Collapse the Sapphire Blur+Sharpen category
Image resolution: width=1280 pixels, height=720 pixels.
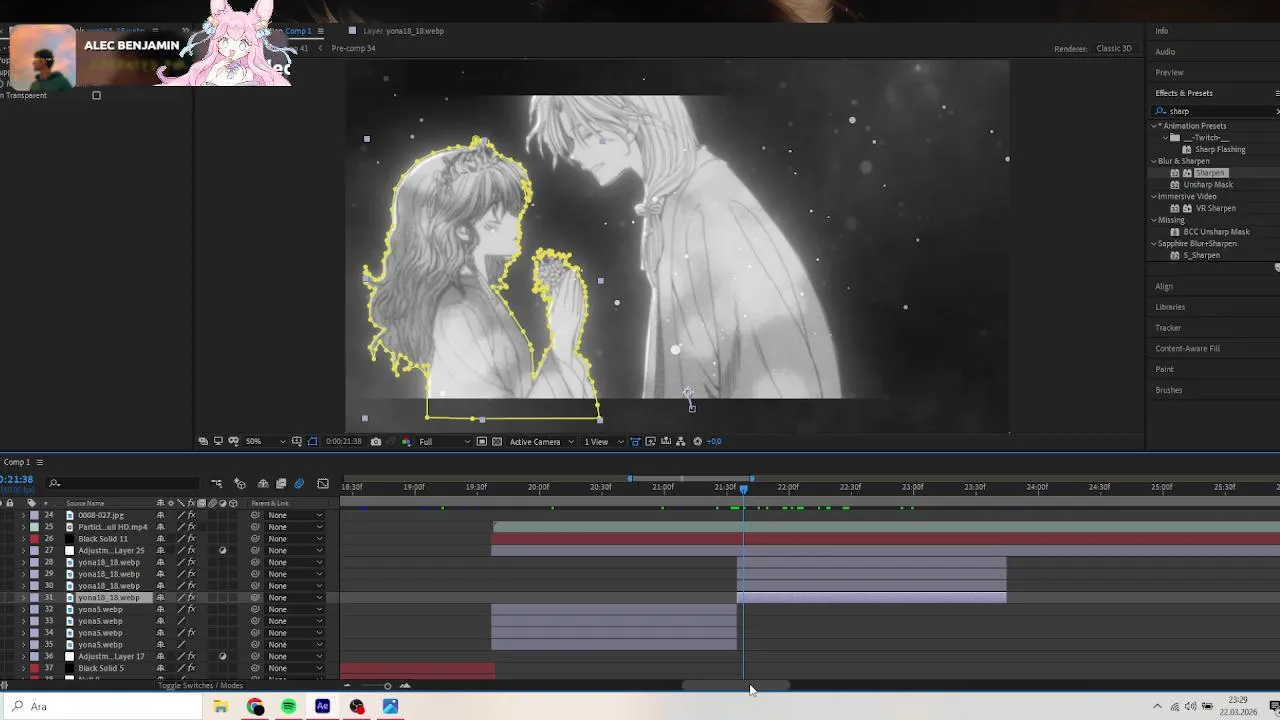pyautogui.click(x=1154, y=244)
